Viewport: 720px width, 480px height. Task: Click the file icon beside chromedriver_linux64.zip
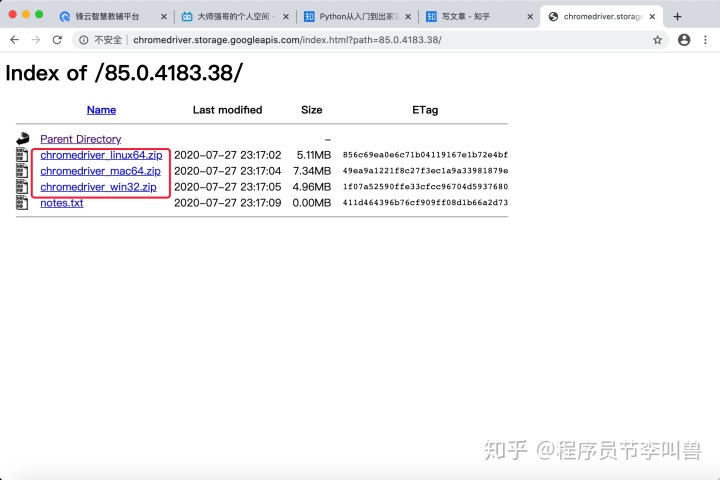22,154
